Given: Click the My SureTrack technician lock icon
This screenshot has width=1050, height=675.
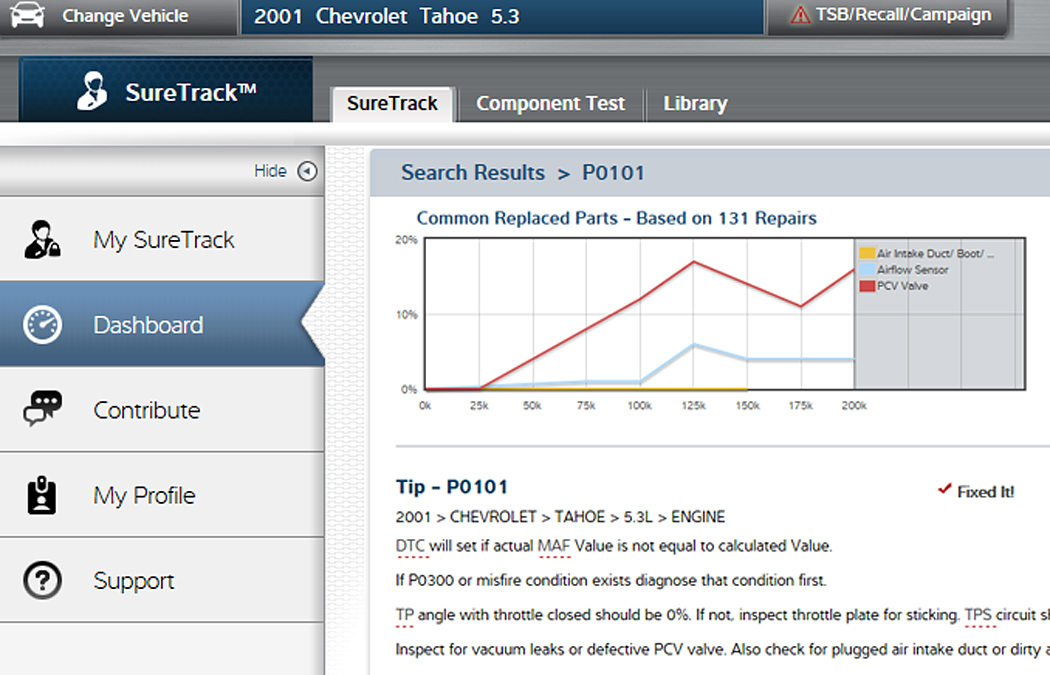Looking at the screenshot, I should [x=42, y=240].
